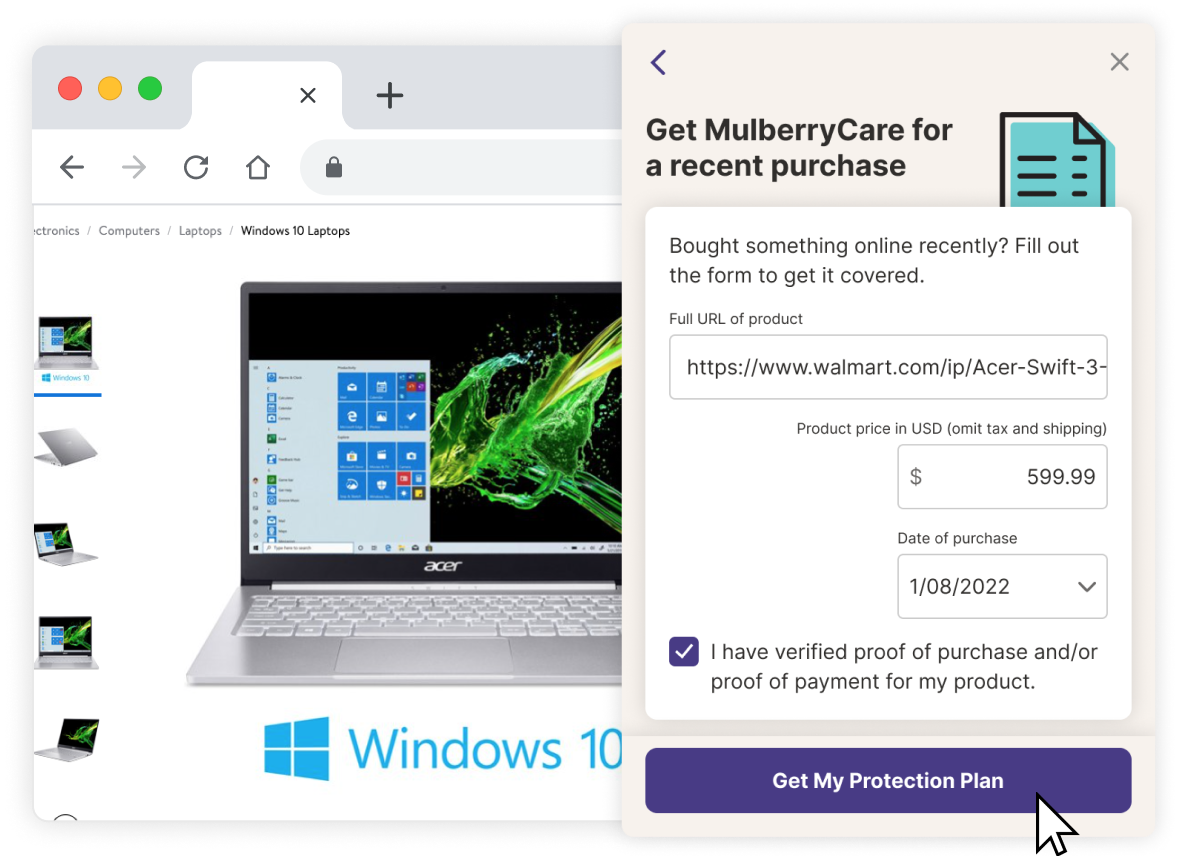1180x860 pixels.
Task: Uncheck the verified proof of purchase checkbox
Action: tap(683, 652)
